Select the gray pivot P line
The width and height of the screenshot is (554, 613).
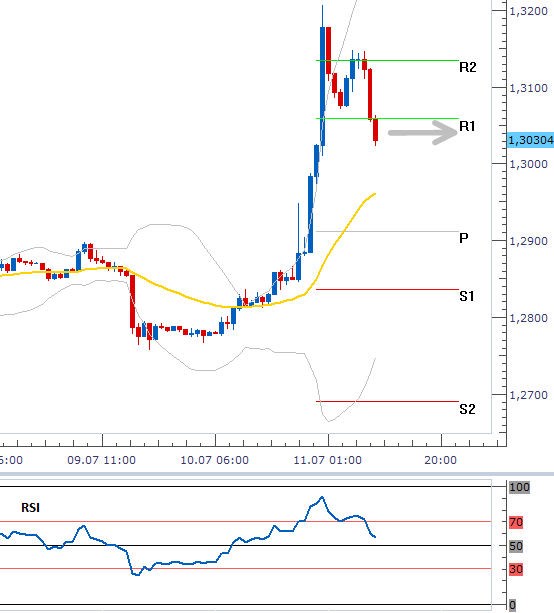click(x=387, y=231)
